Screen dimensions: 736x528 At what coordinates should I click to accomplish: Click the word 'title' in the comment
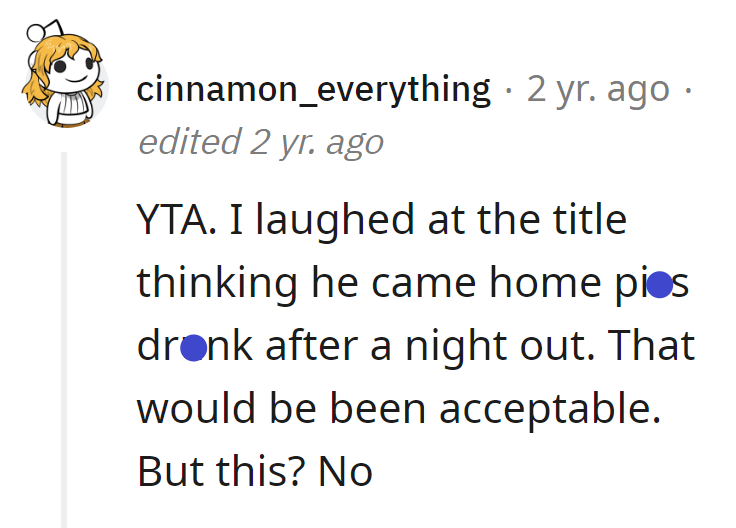click(590, 219)
